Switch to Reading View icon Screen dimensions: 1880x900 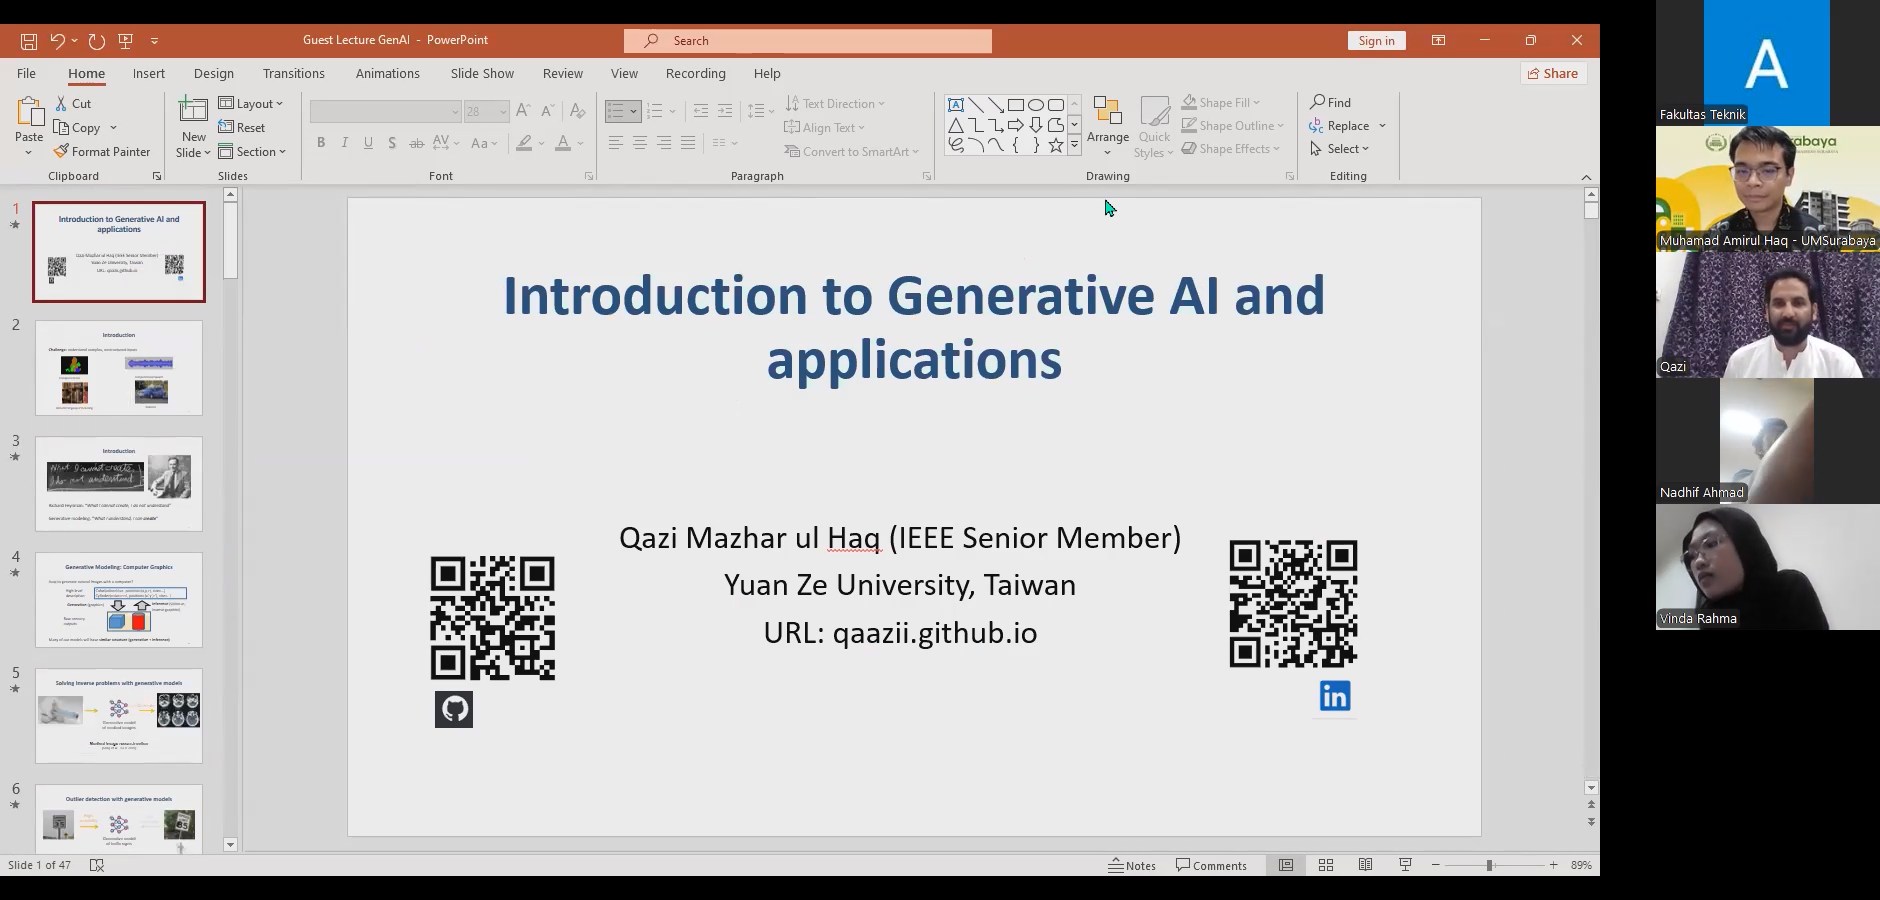1365,865
